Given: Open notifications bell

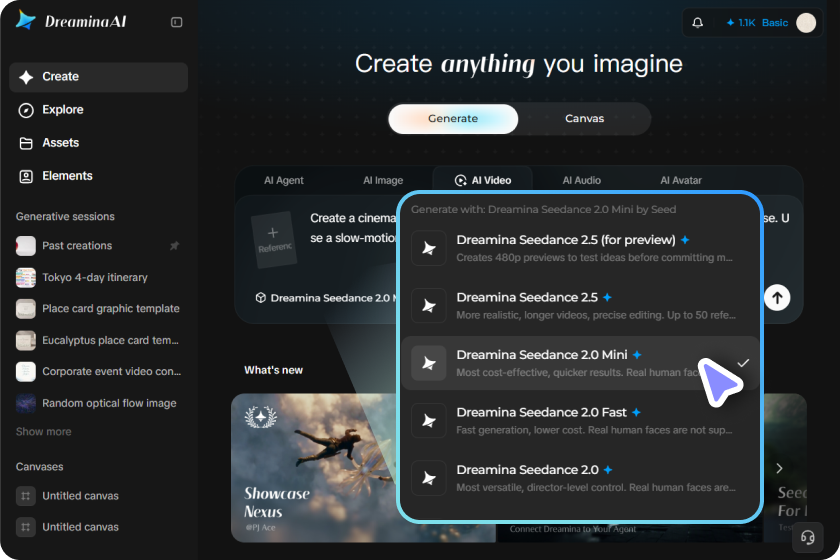Looking at the screenshot, I should coord(698,23).
